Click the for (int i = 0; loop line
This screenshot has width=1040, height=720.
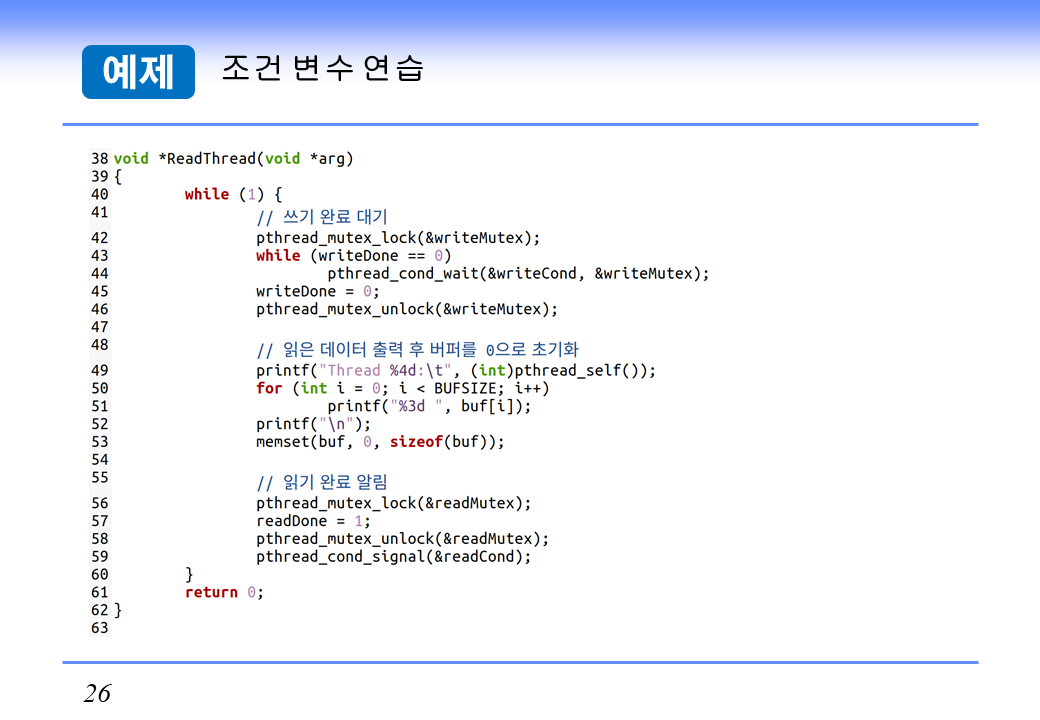coord(403,389)
